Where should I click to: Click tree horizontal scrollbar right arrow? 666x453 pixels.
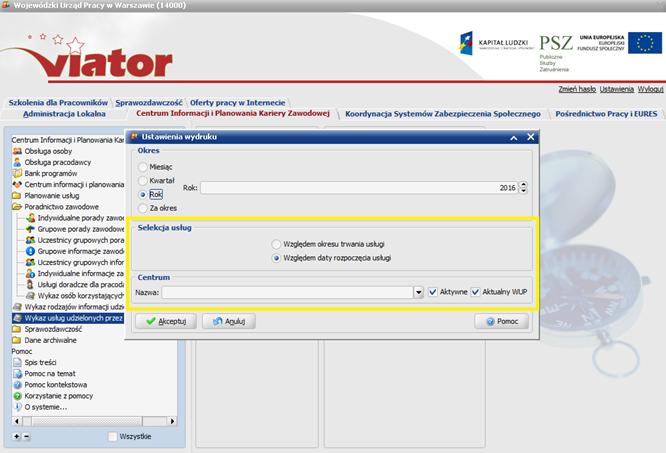click(x=172, y=421)
